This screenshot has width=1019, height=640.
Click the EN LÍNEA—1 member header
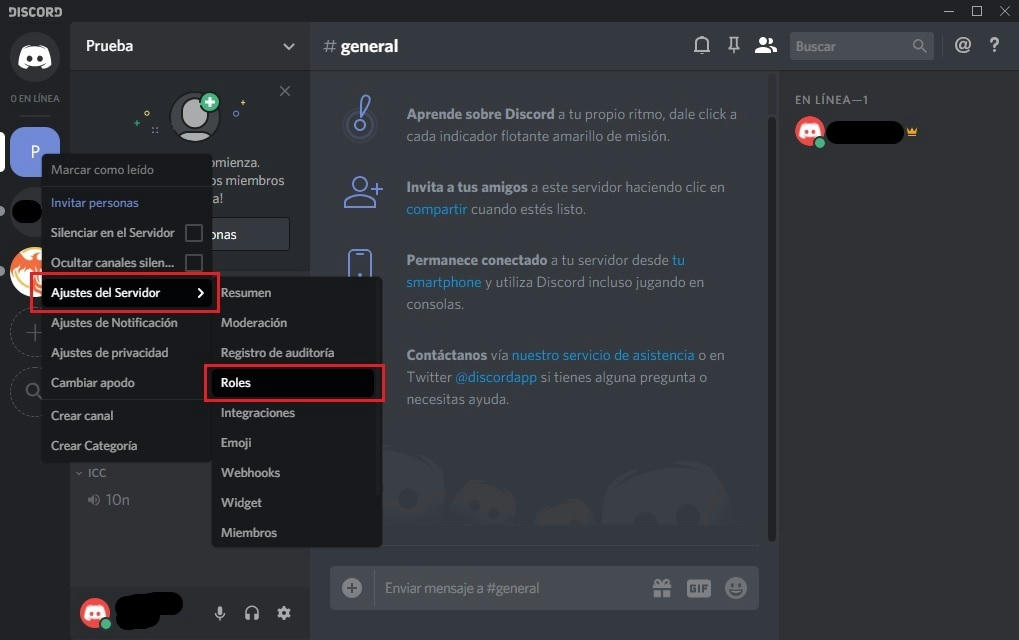click(x=831, y=100)
